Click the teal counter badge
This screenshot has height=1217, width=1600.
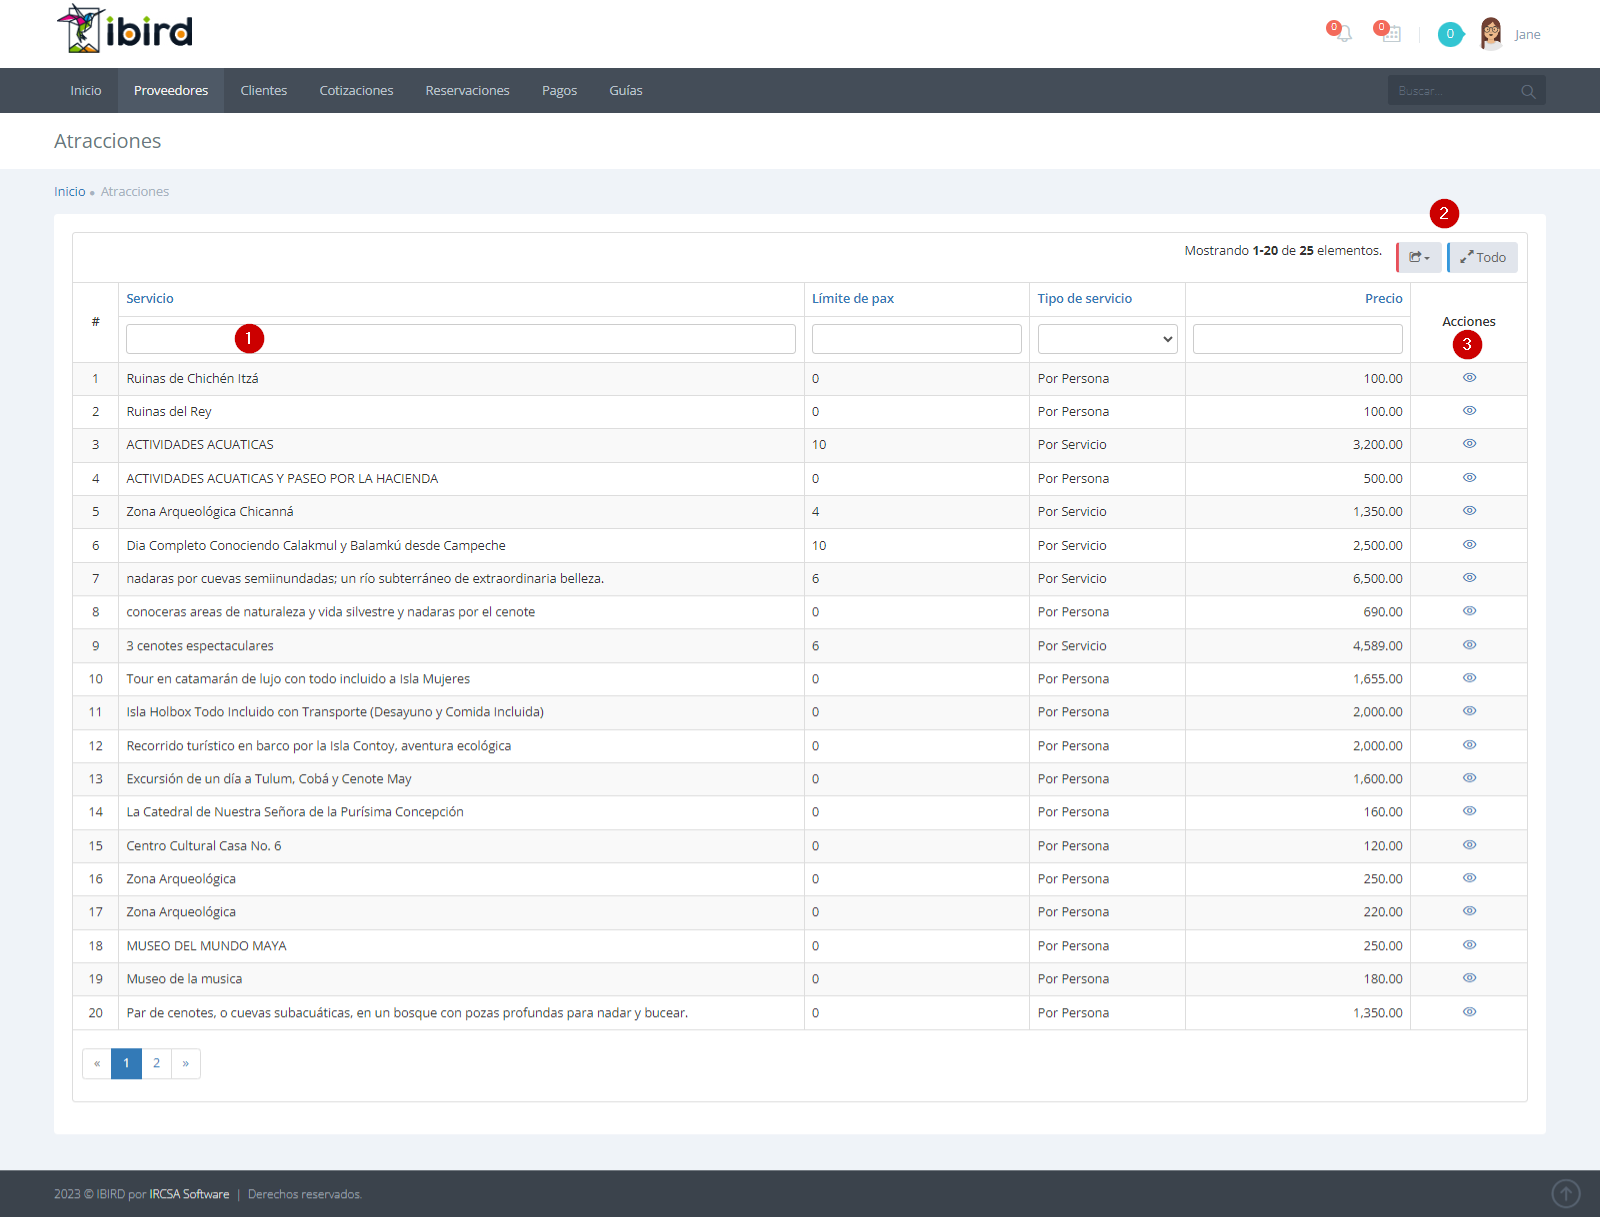(1450, 34)
